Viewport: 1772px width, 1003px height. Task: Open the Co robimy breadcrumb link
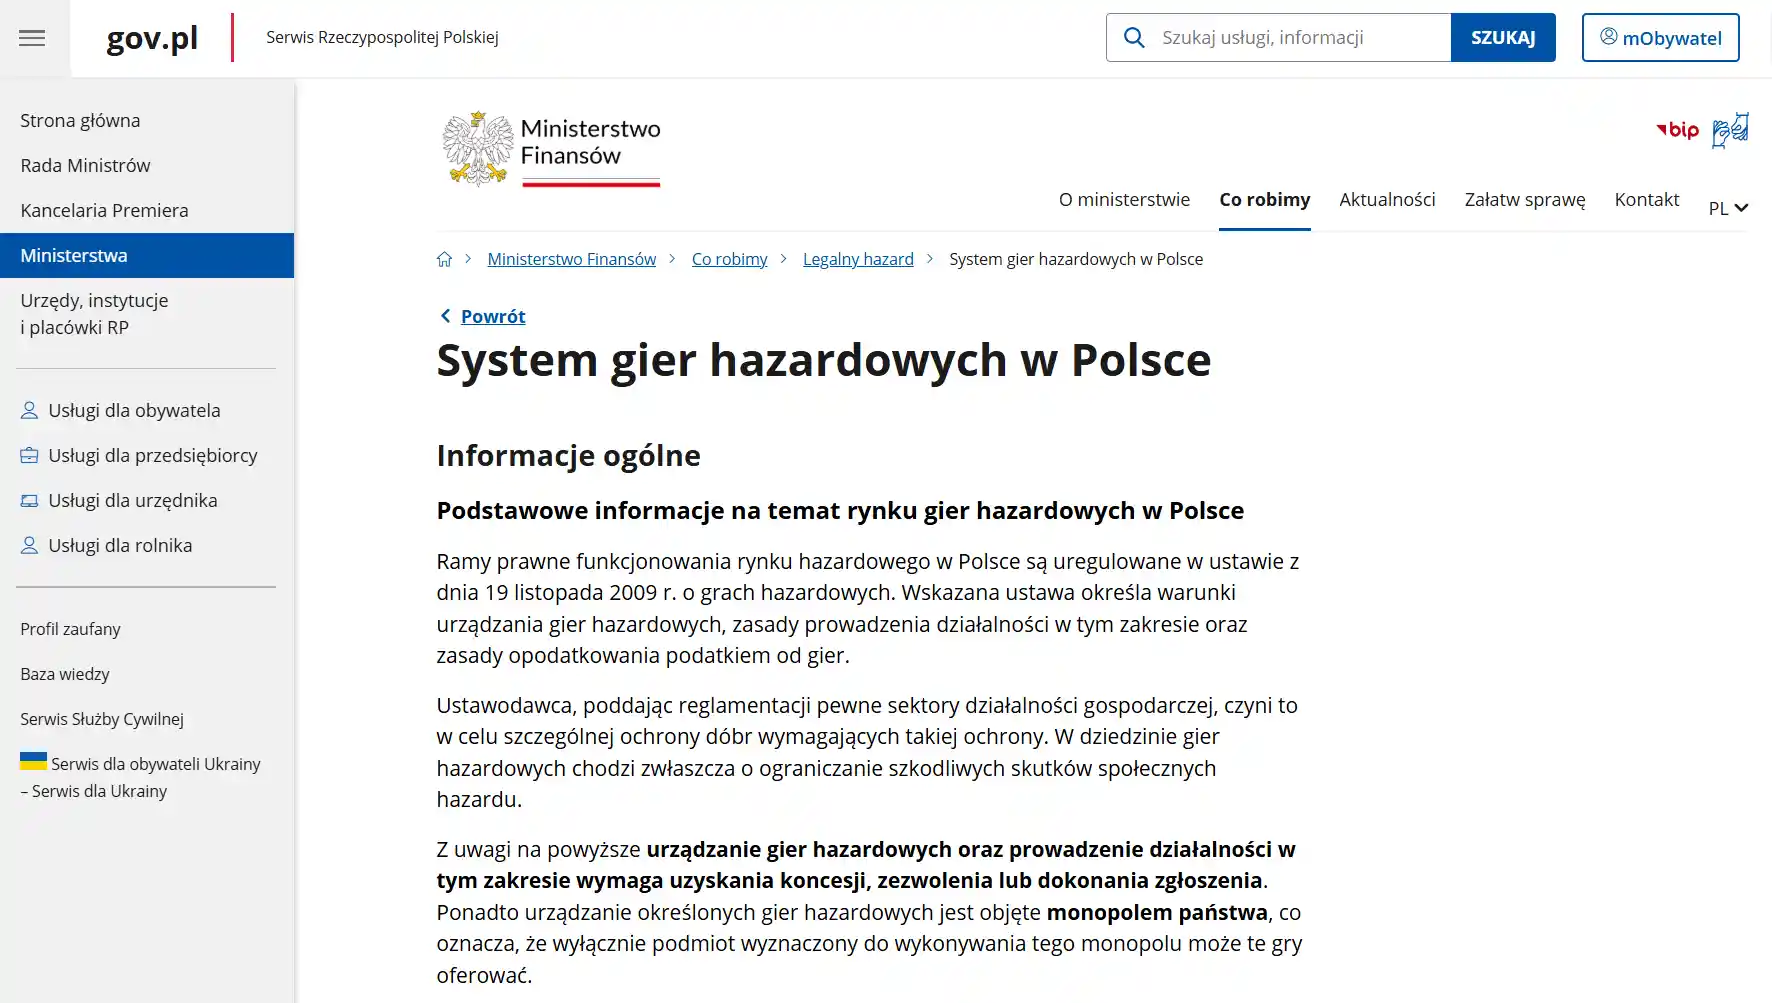730,259
